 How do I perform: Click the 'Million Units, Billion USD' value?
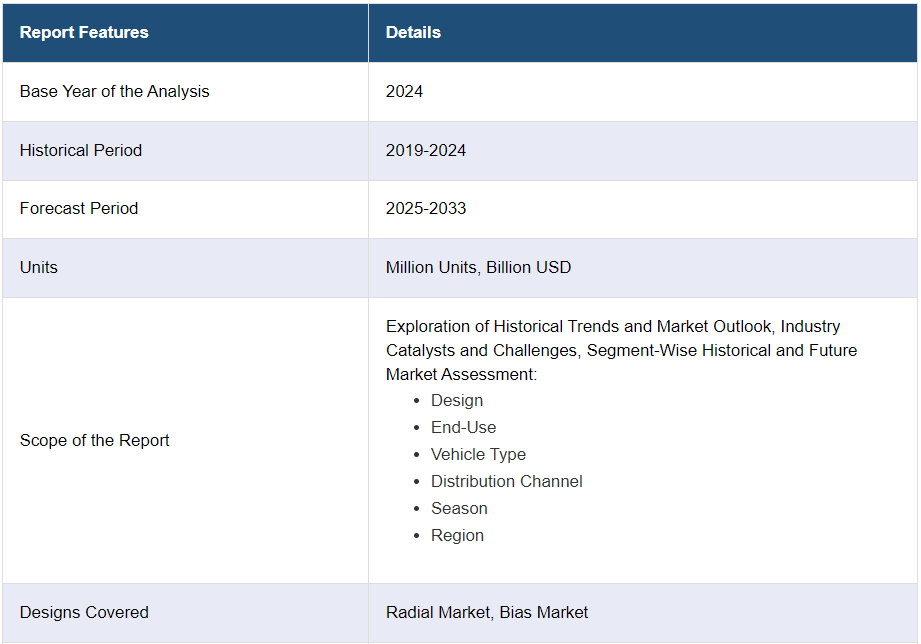(x=478, y=267)
